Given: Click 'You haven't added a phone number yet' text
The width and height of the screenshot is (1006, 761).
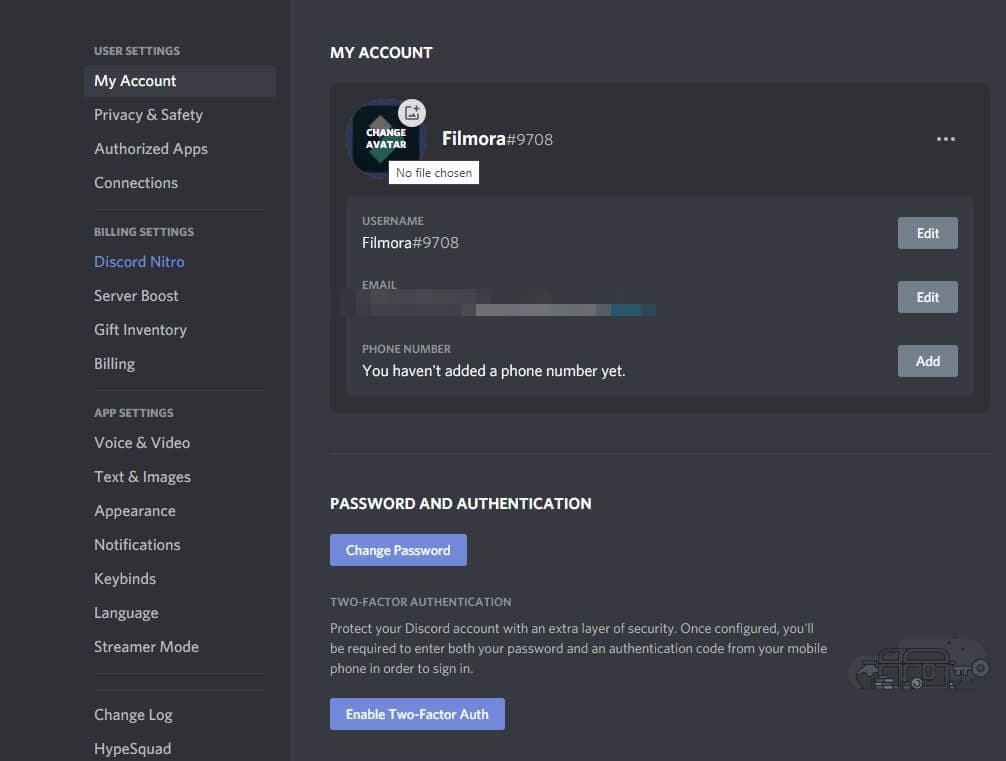Looking at the screenshot, I should (x=493, y=371).
